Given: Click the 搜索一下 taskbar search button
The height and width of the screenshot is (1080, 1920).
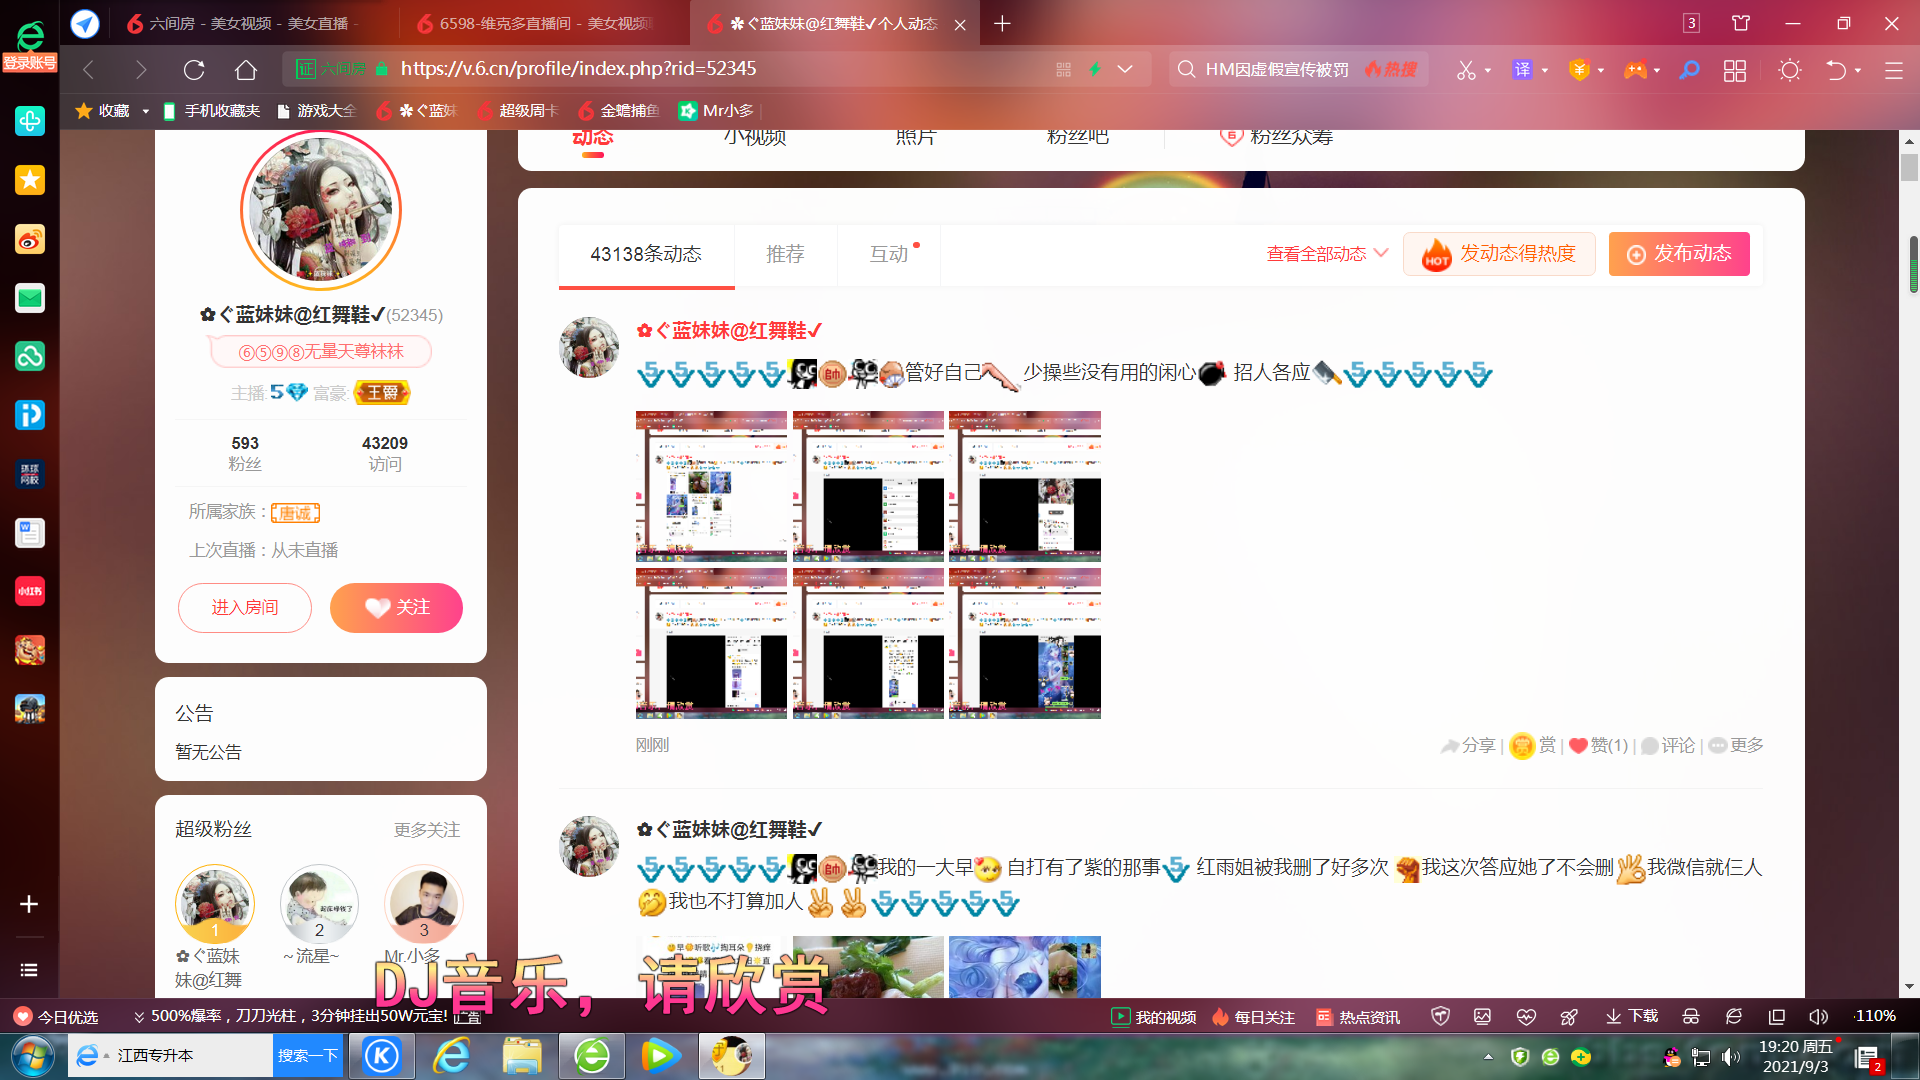Looking at the screenshot, I should [308, 1056].
